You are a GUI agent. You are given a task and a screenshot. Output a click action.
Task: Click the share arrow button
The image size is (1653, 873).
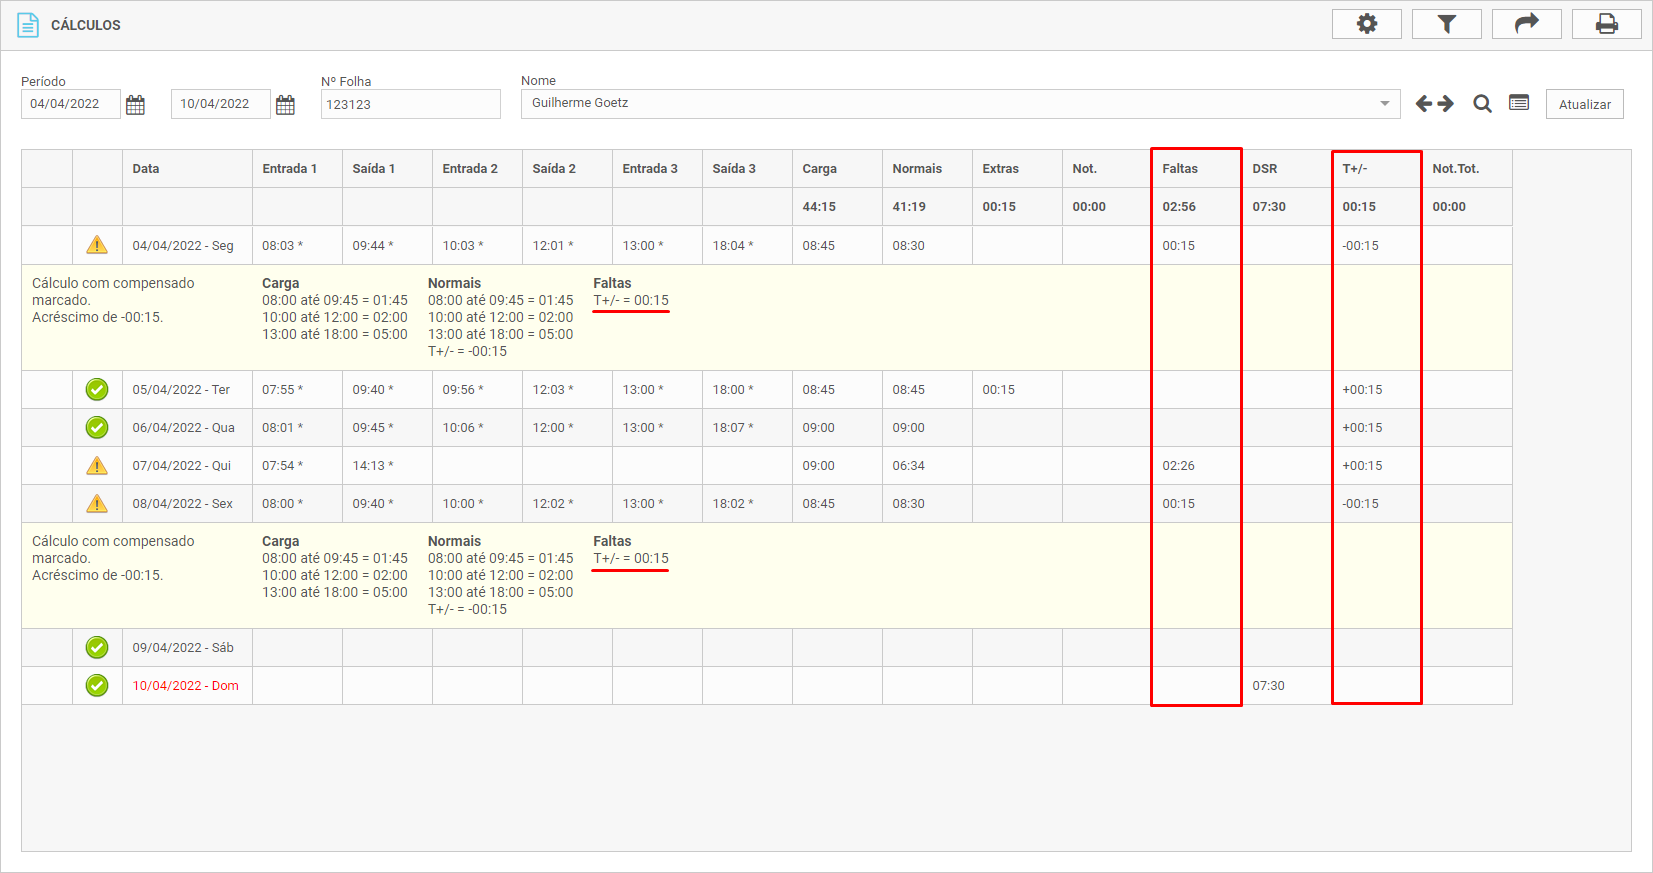pyautogui.click(x=1526, y=24)
